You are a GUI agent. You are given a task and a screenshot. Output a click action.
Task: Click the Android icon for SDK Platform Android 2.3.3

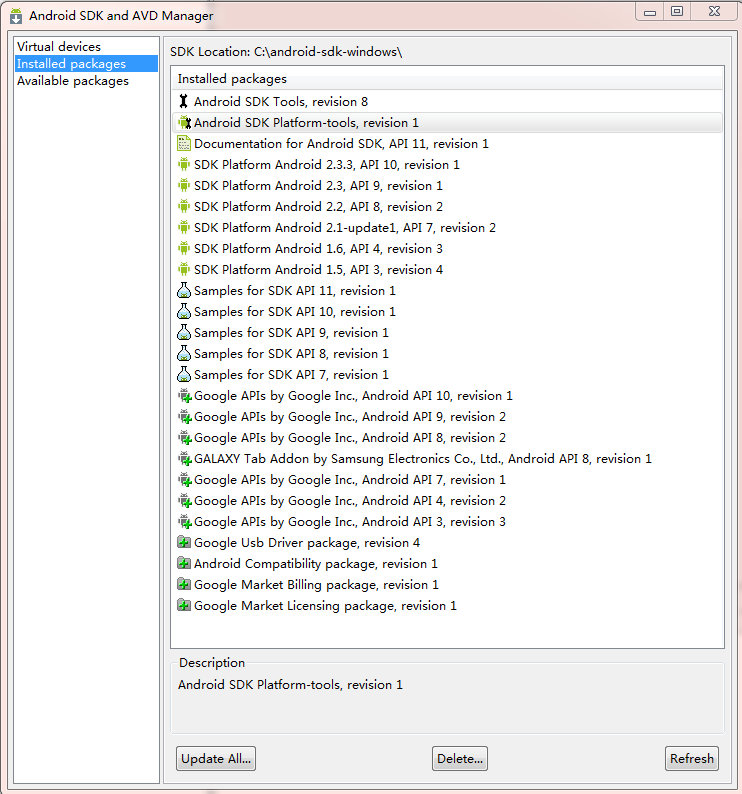click(x=184, y=165)
